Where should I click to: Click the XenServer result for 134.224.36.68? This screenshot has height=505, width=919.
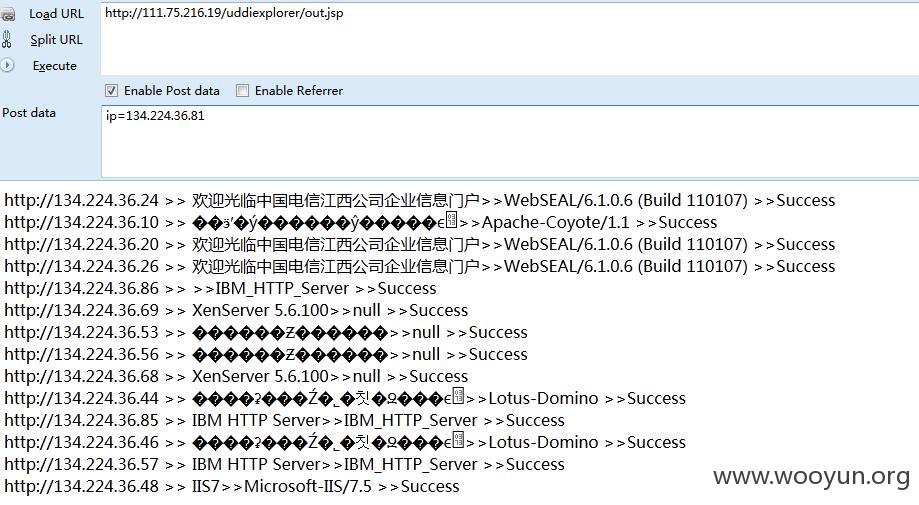click(x=236, y=376)
